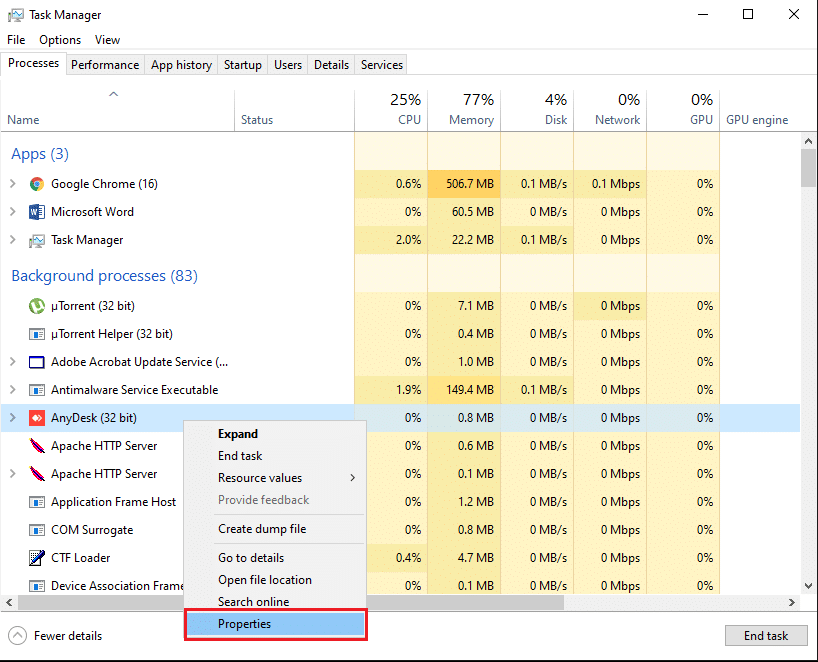
Task: Collapse view using Fewer details
Action: [x=56, y=636]
